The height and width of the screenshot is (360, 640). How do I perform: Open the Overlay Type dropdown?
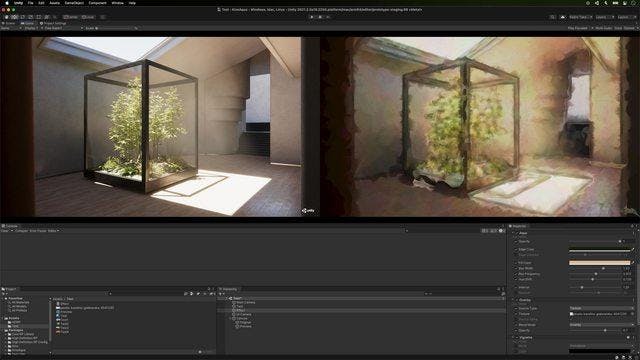tap(602, 309)
